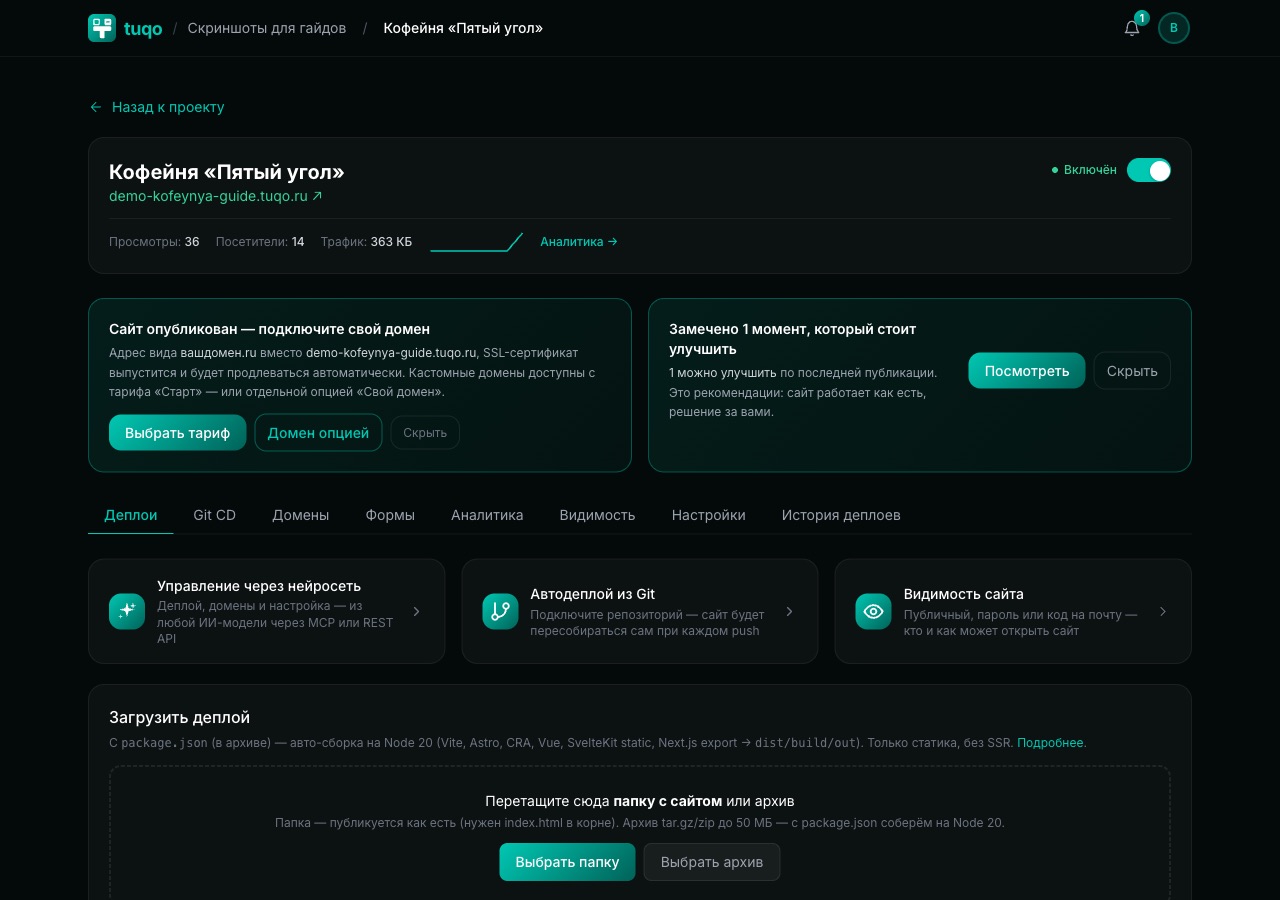Click the Сайт опубликован banner heading

click(269, 329)
